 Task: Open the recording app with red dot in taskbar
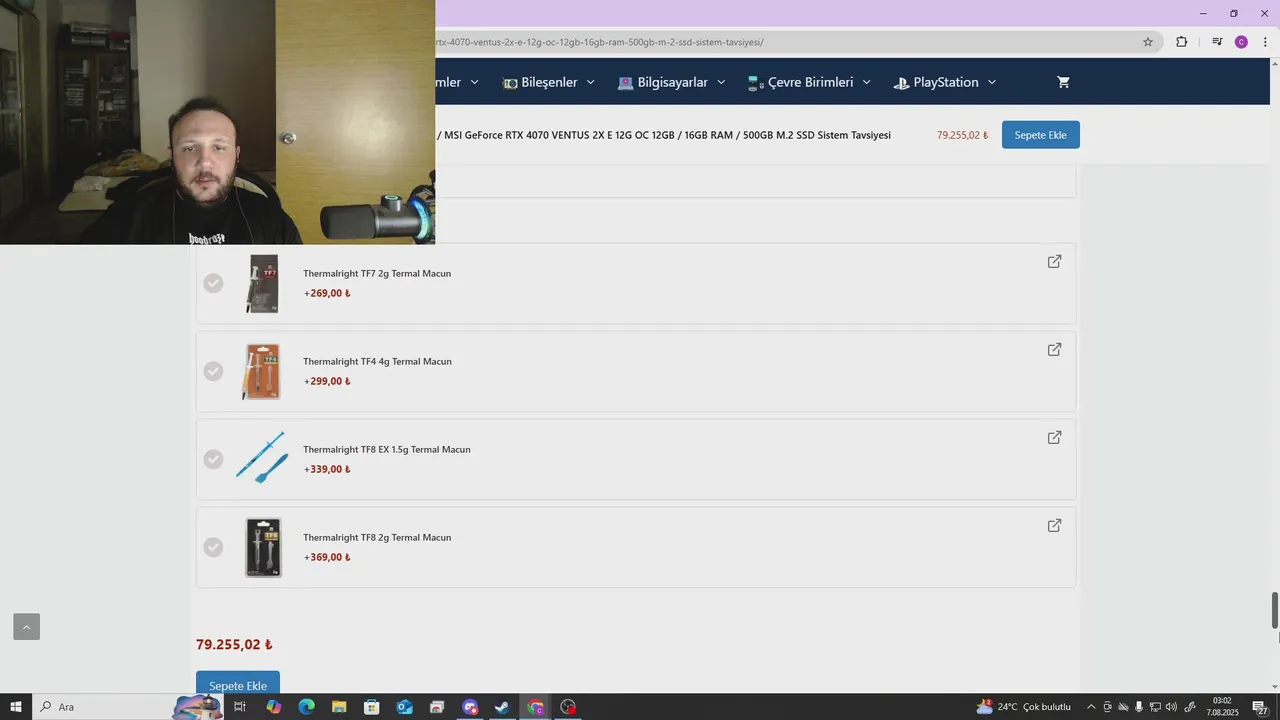(x=568, y=707)
